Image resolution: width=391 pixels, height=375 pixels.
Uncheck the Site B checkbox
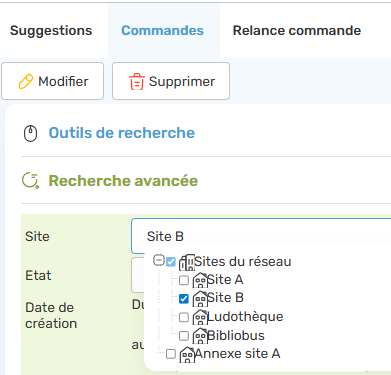pyautogui.click(x=184, y=299)
